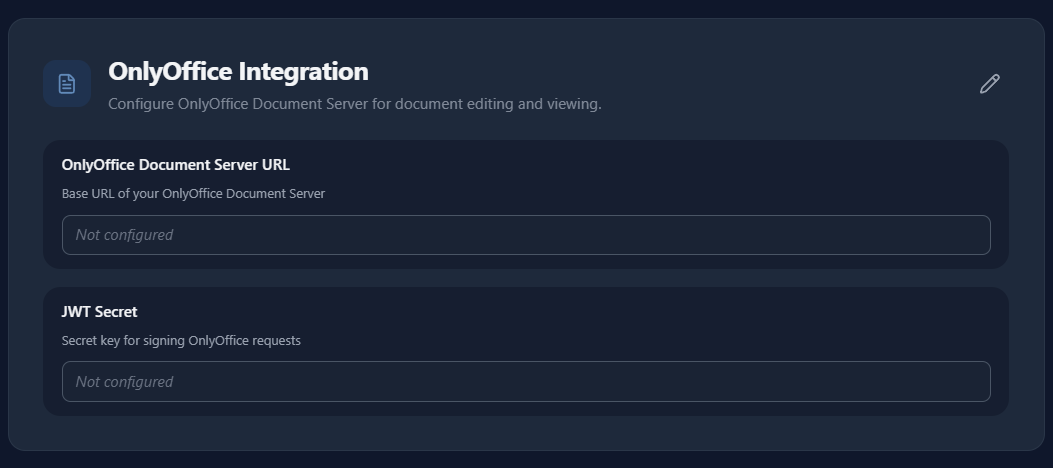Click the OnlyOffice Integration heading
The height and width of the screenshot is (468, 1053).
click(x=238, y=72)
